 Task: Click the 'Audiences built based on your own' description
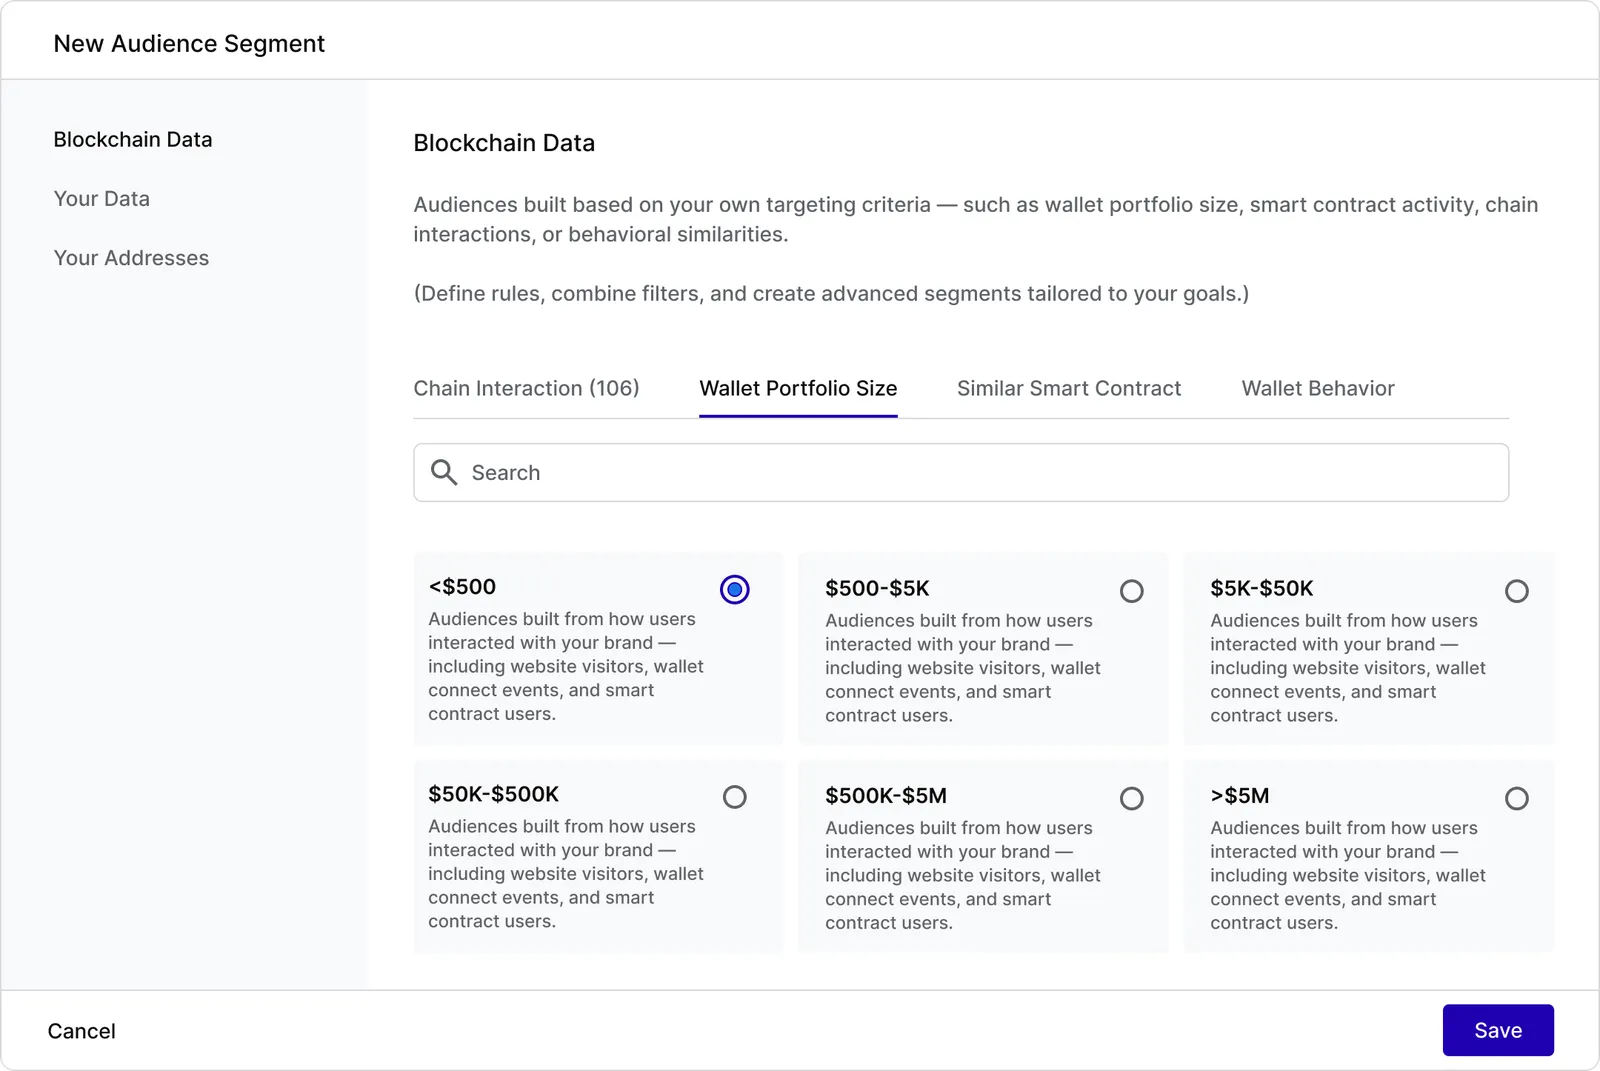(x=976, y=219)
